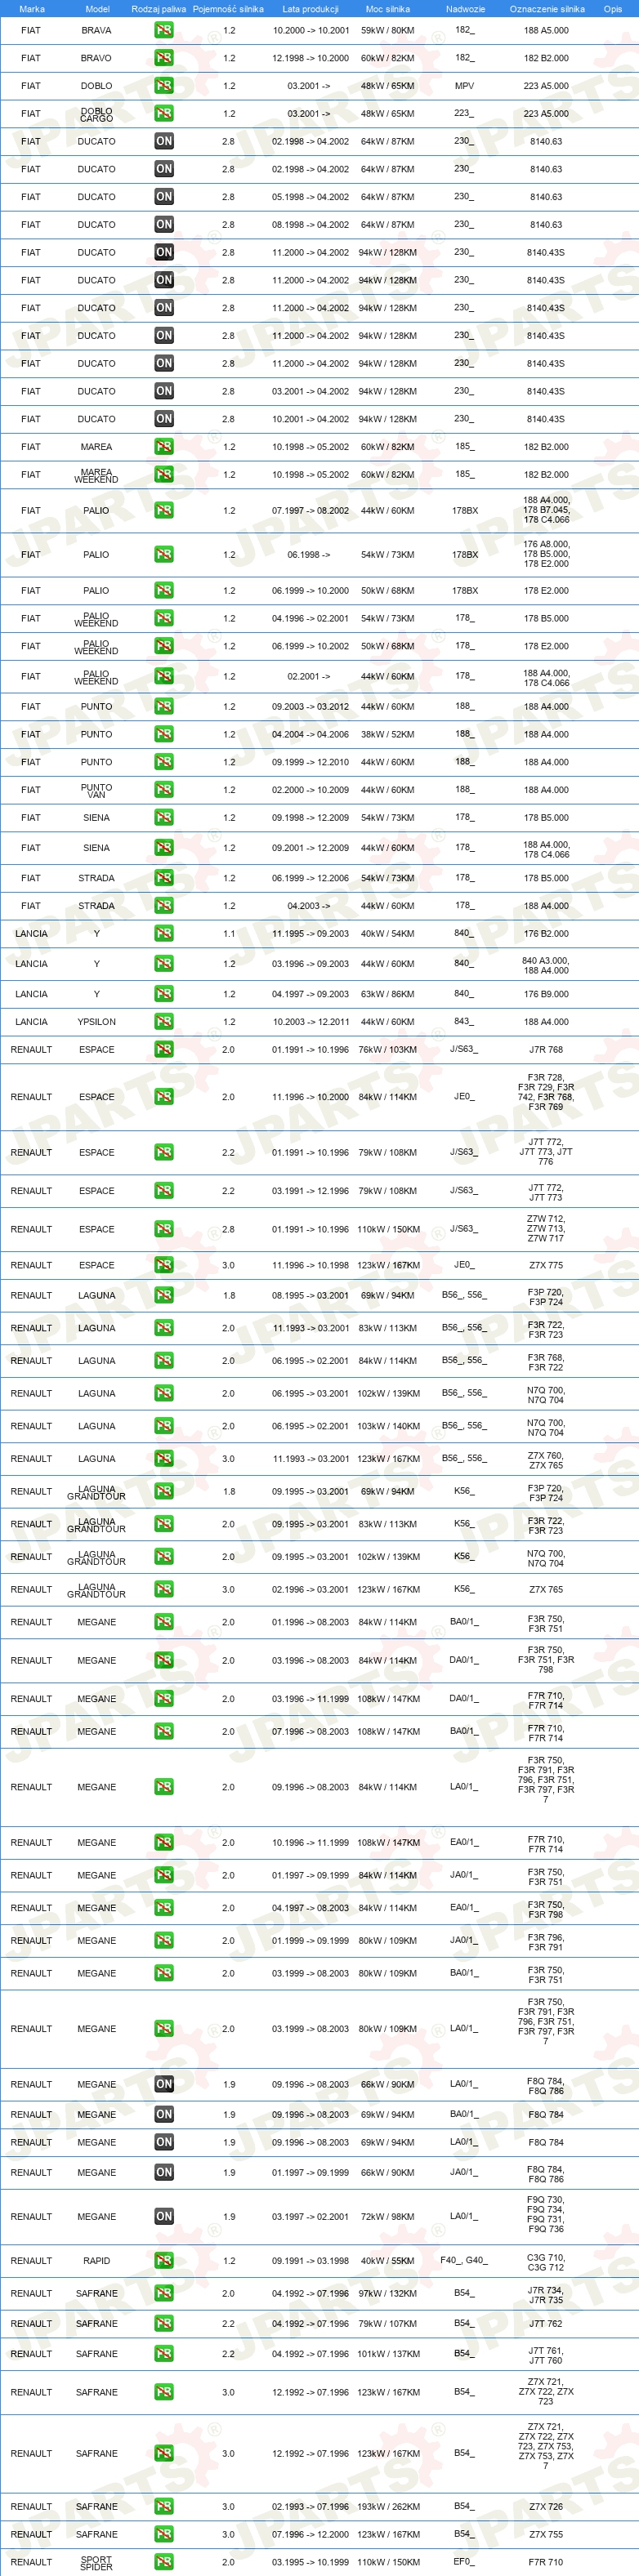
Task: Click petrol pump icon in FIAT BRAVO row
Action: (164, 58)
